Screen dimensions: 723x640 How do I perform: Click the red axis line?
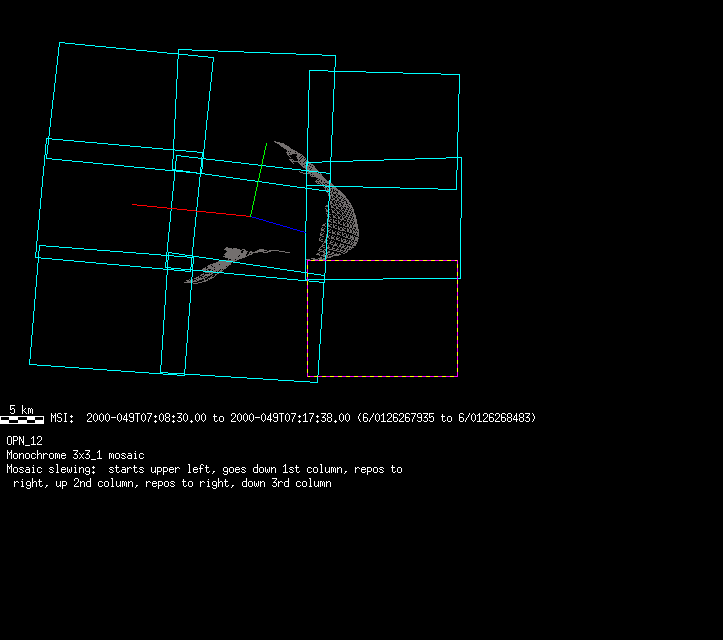[x=190, y=210]
